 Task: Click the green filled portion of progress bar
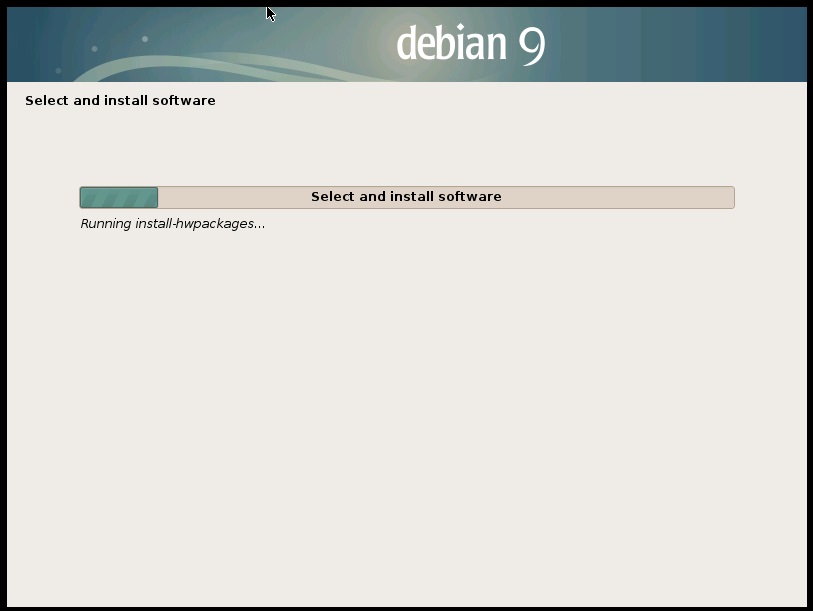pyautogui.click(x=118, y=197)
